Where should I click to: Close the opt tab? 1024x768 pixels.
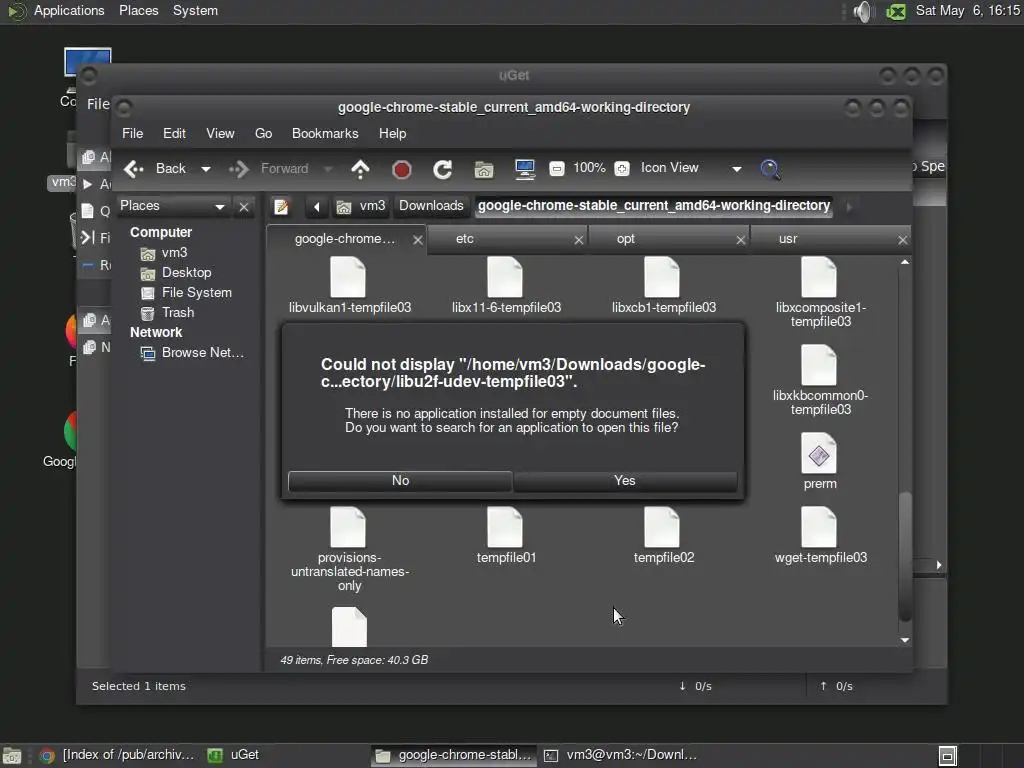[x=741, y=240]
